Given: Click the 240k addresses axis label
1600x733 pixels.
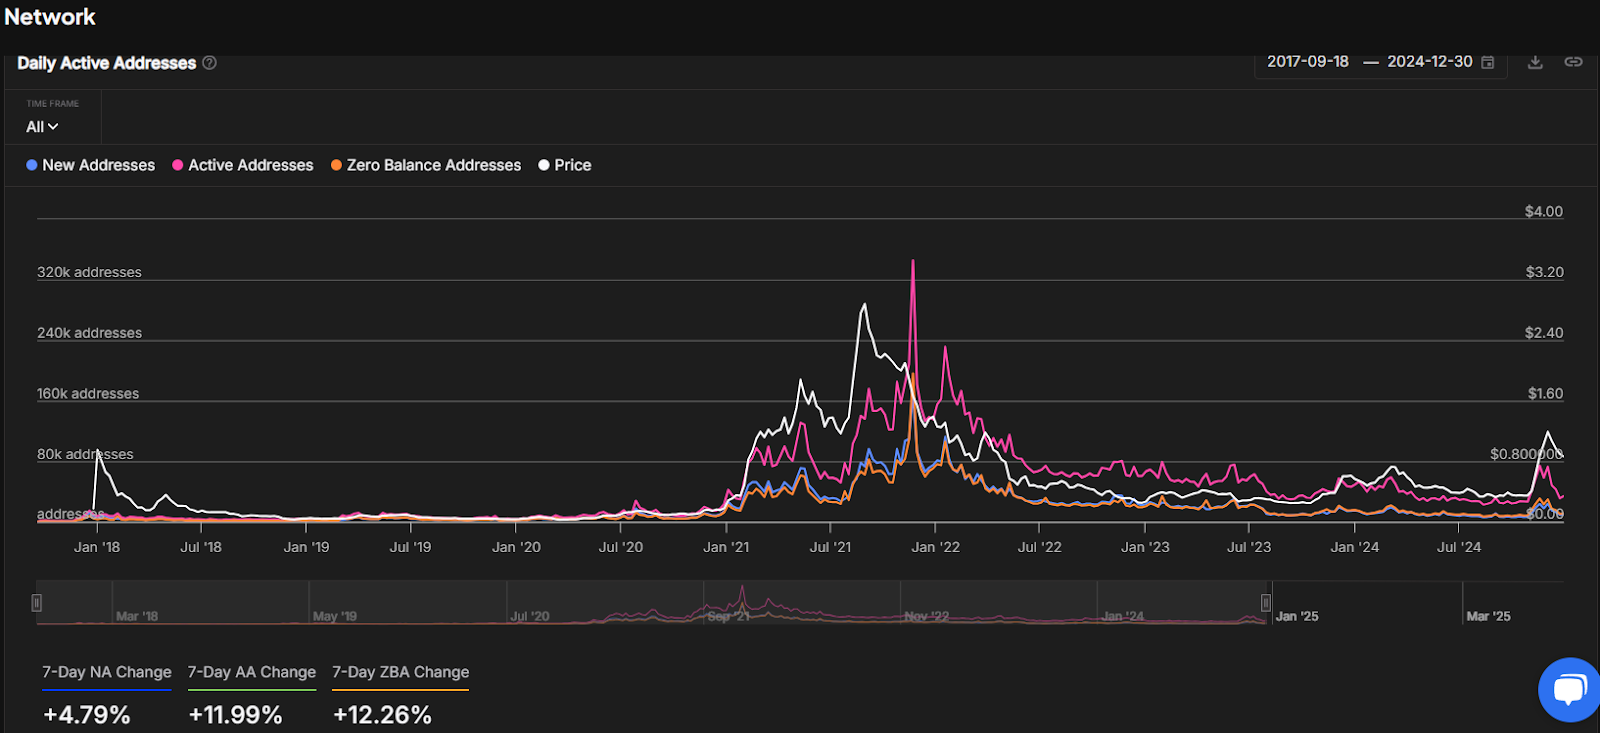Looking at the screenshot, I should [89, 333].
